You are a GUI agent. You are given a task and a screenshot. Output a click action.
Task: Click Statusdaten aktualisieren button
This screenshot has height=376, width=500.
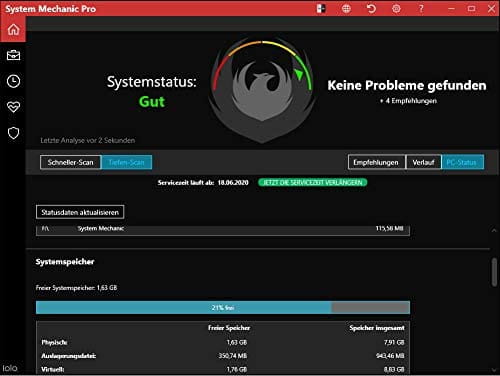click(80, 212)
